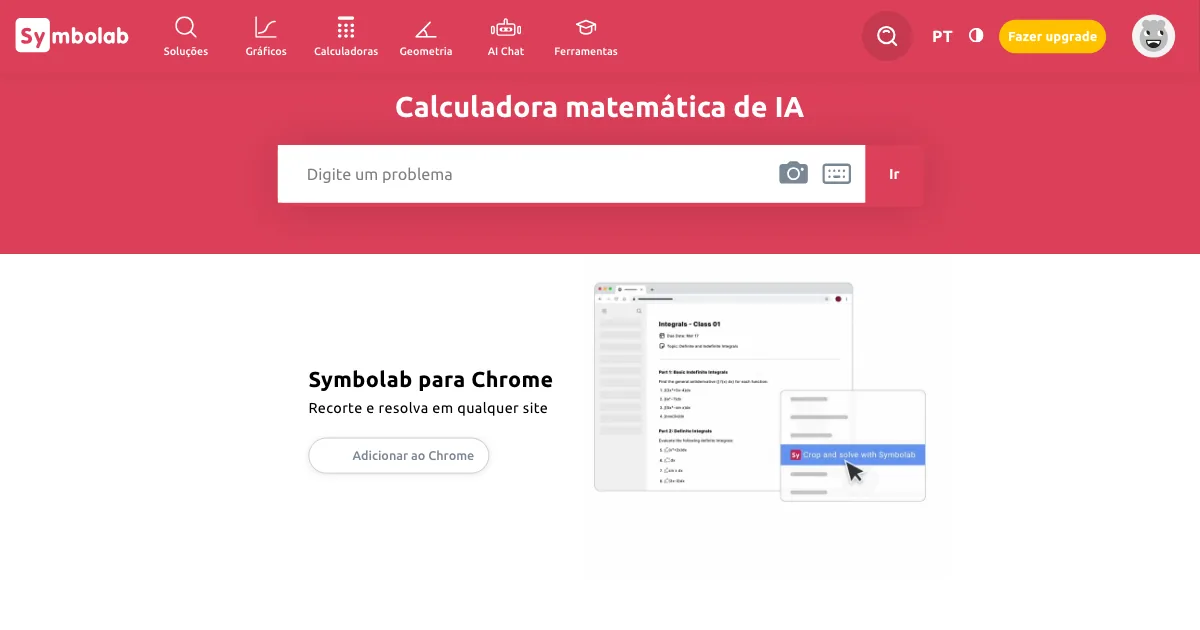Click the camera icon to upload a photo
Viewport: 1200px width, 630px height.
tap(793, 173)
